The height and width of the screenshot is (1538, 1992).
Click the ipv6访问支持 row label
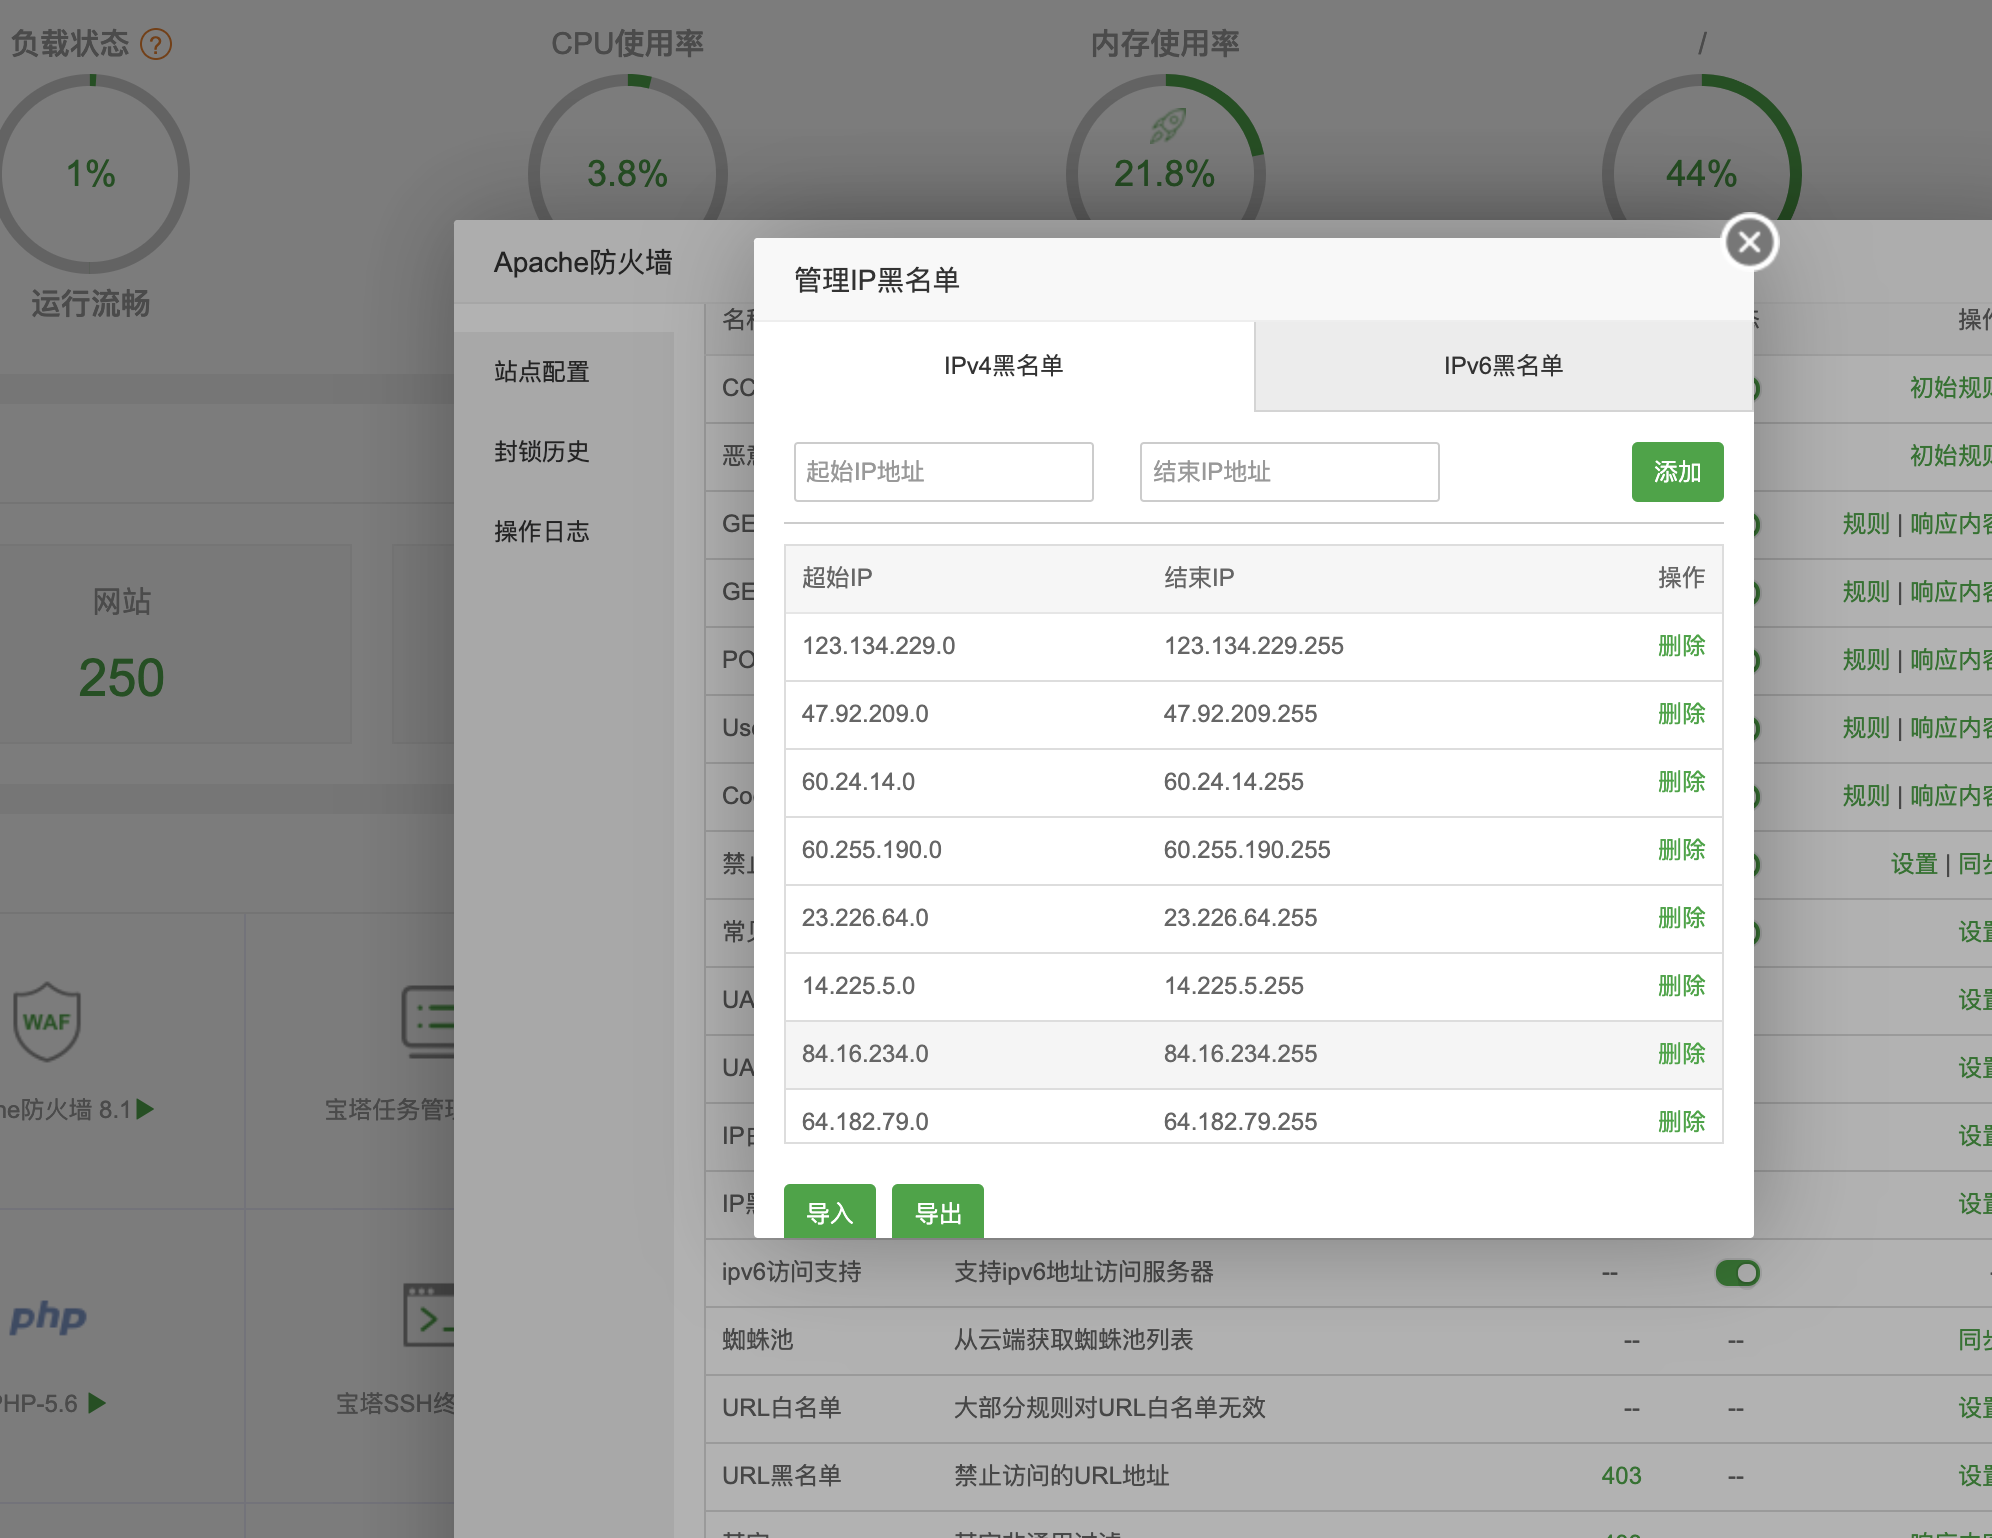tap(791, 1272)
